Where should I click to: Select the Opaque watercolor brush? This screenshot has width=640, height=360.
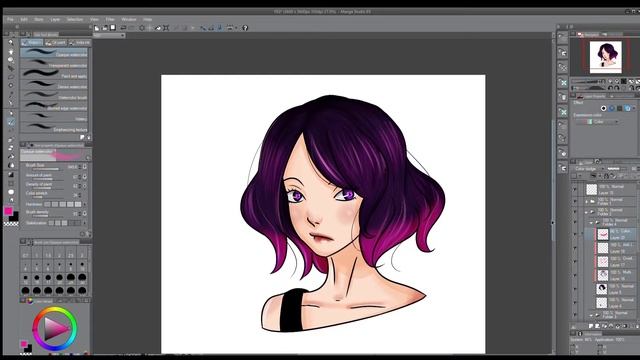[x=54, y=53]
